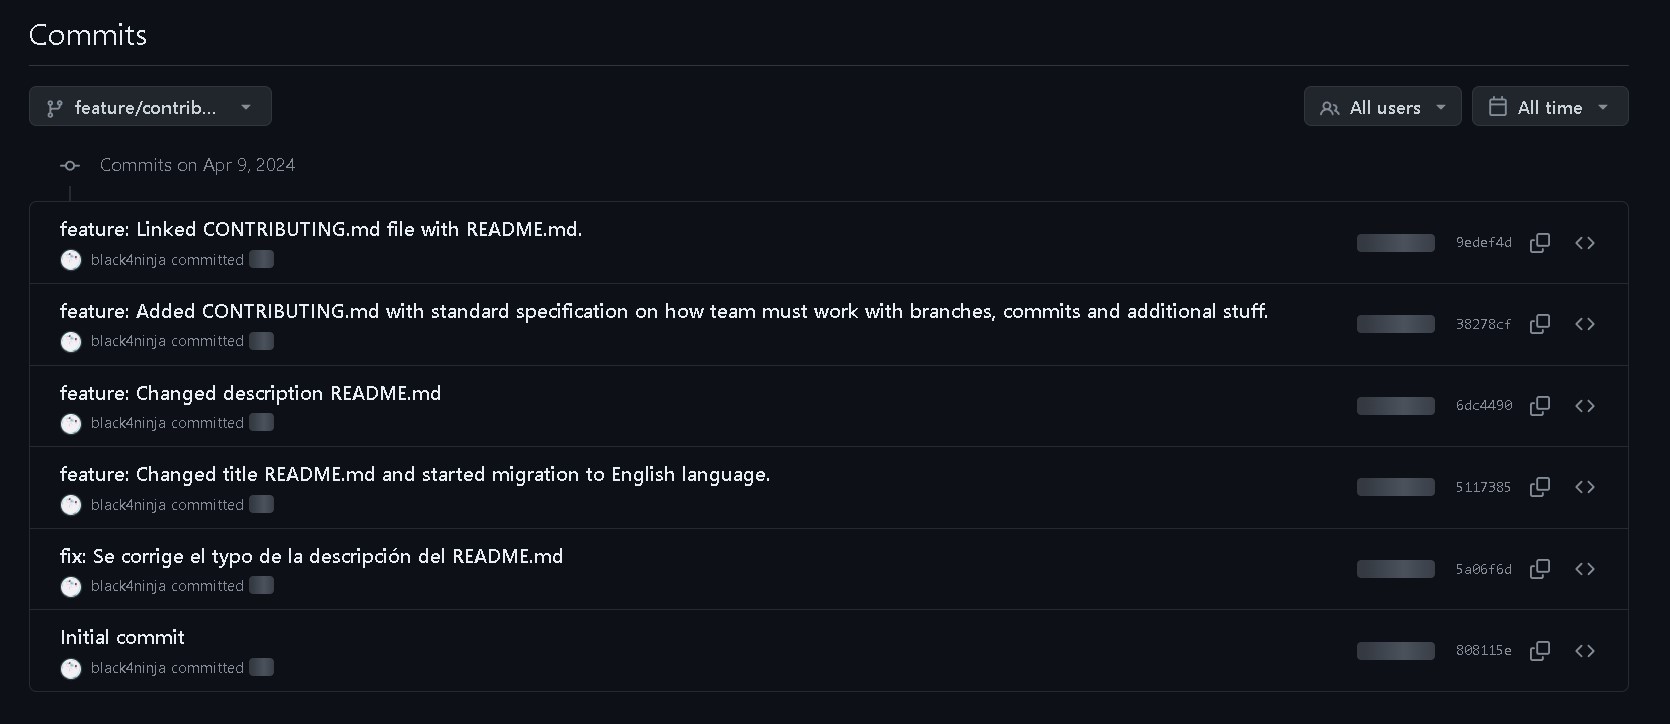Open the All time date filter
Viewport: 1670px width, 724px height.
(x=1549, y=107)
